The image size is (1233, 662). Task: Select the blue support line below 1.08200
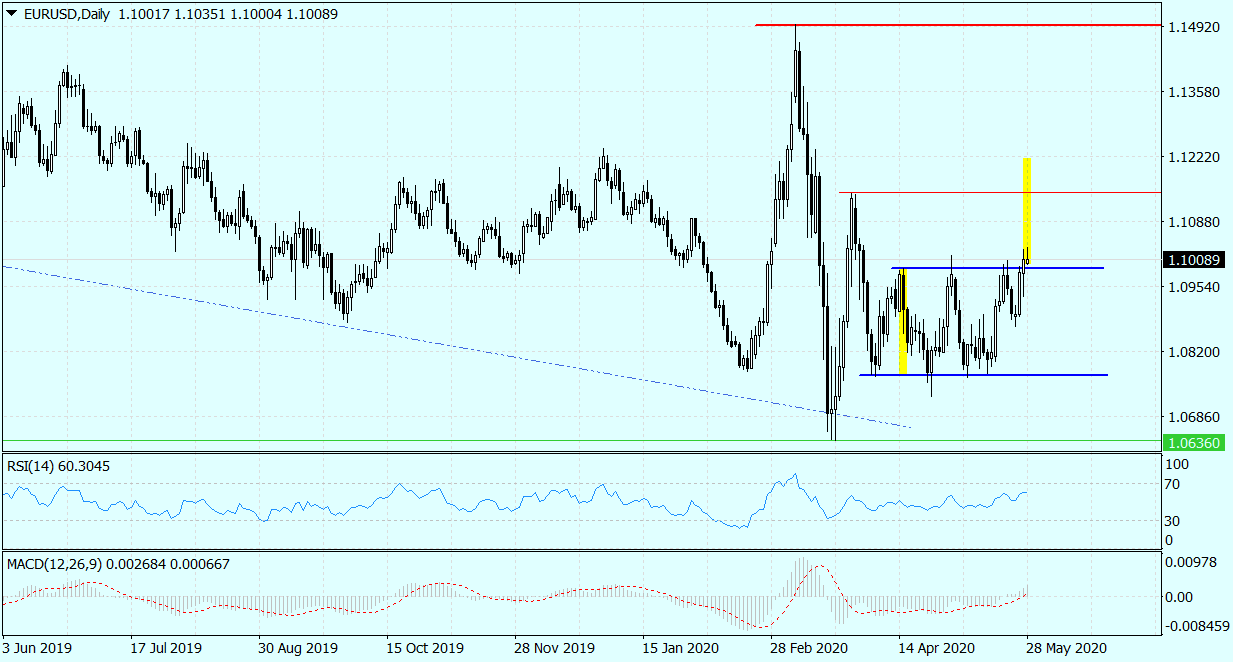[983, 375]
